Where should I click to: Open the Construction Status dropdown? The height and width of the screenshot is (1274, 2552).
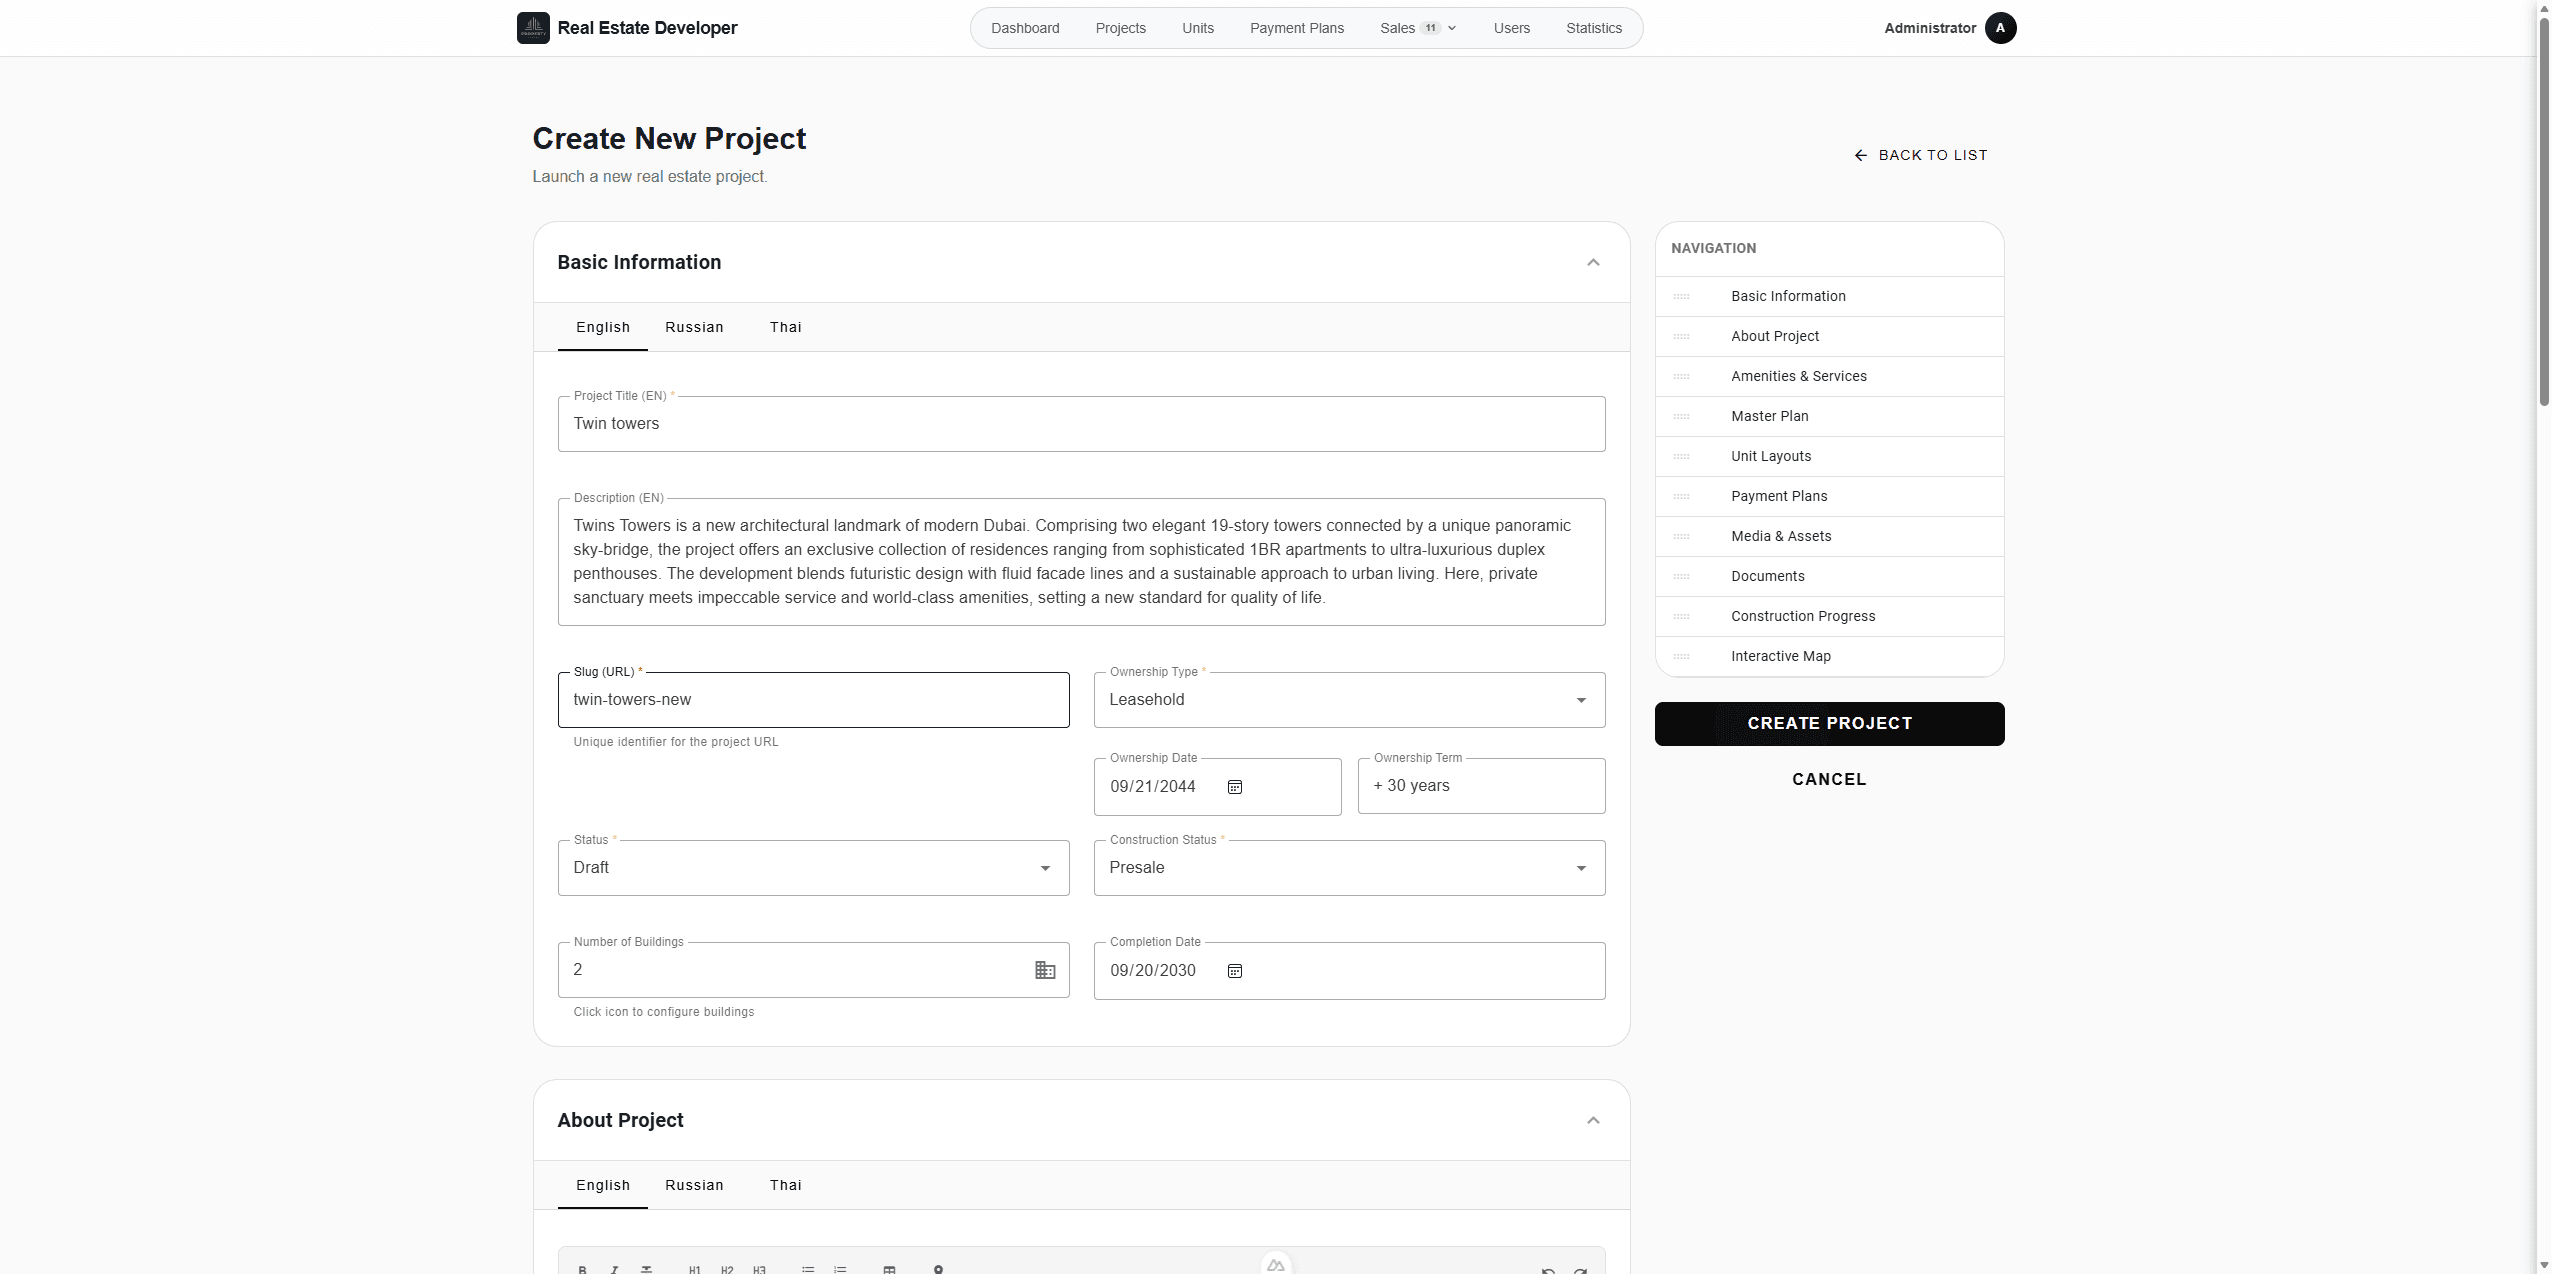tap(1349, 868)
